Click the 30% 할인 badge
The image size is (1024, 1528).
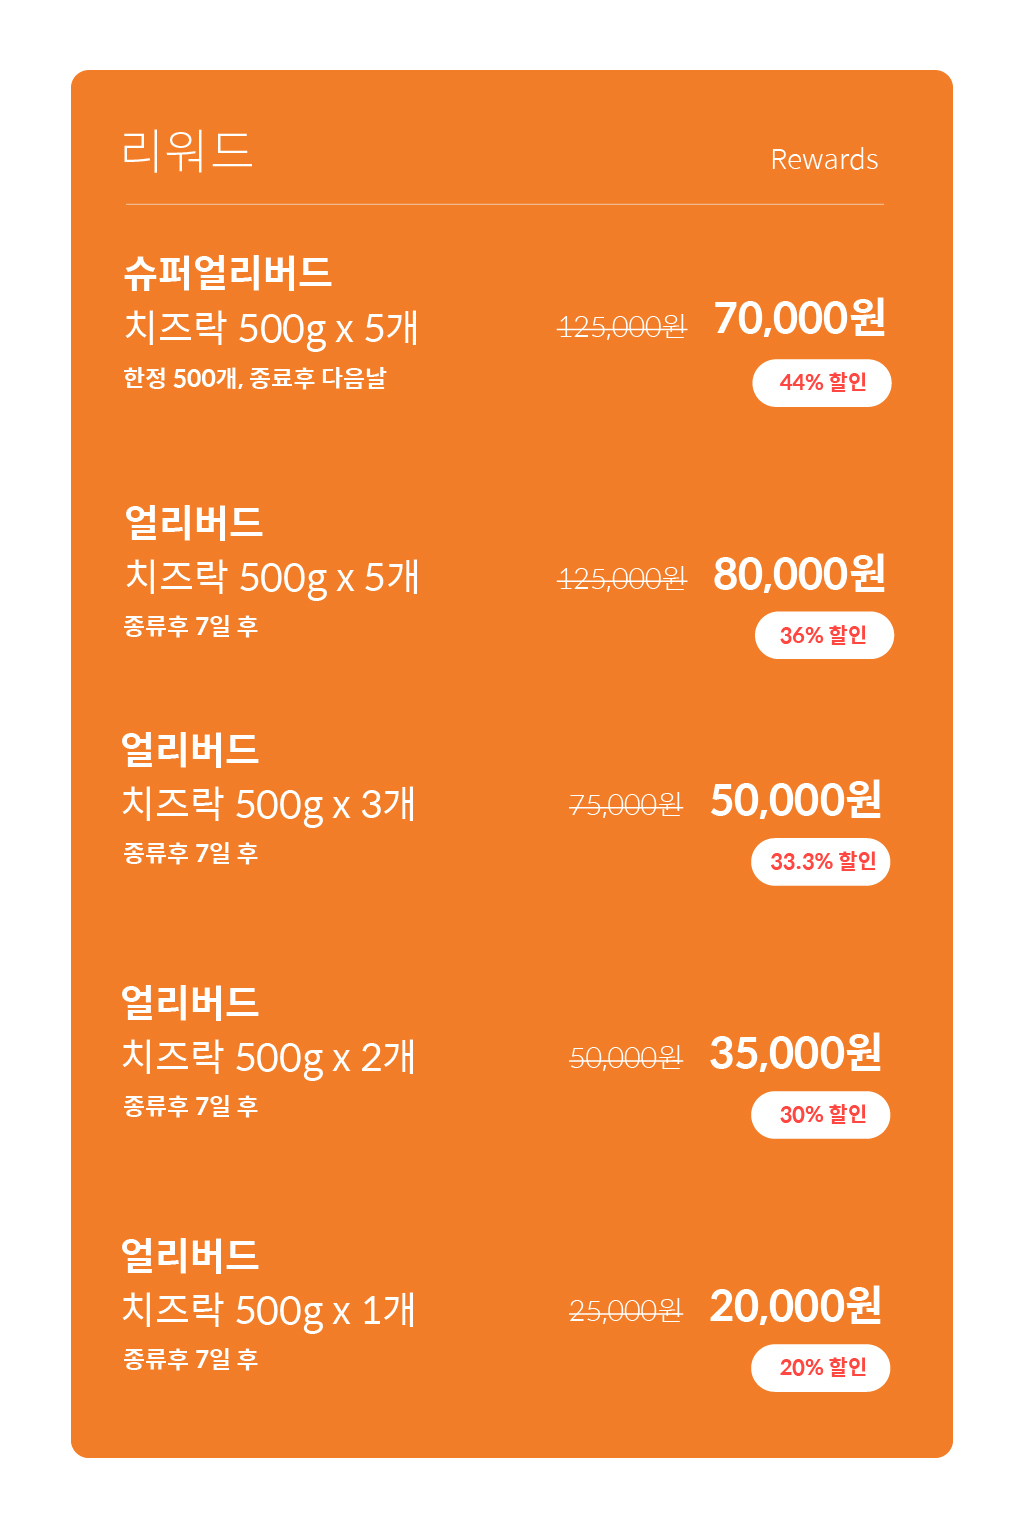(x=821, y=1115)
